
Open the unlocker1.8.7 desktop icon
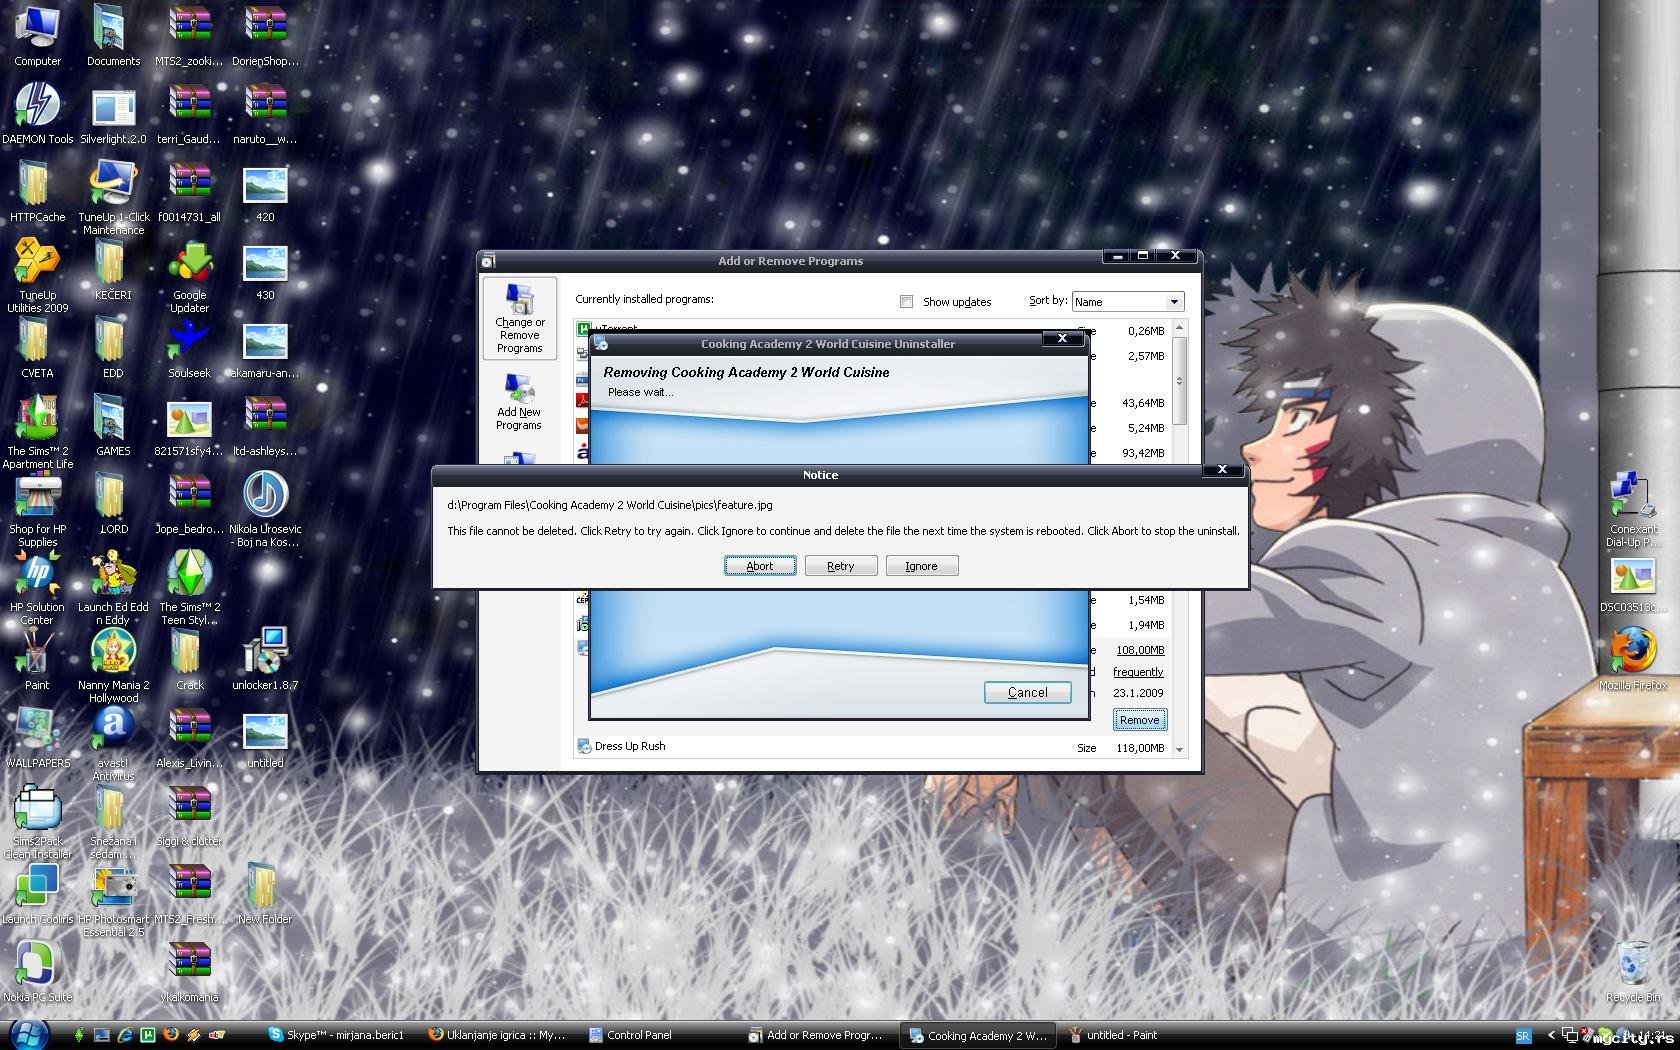coord(265,660)
